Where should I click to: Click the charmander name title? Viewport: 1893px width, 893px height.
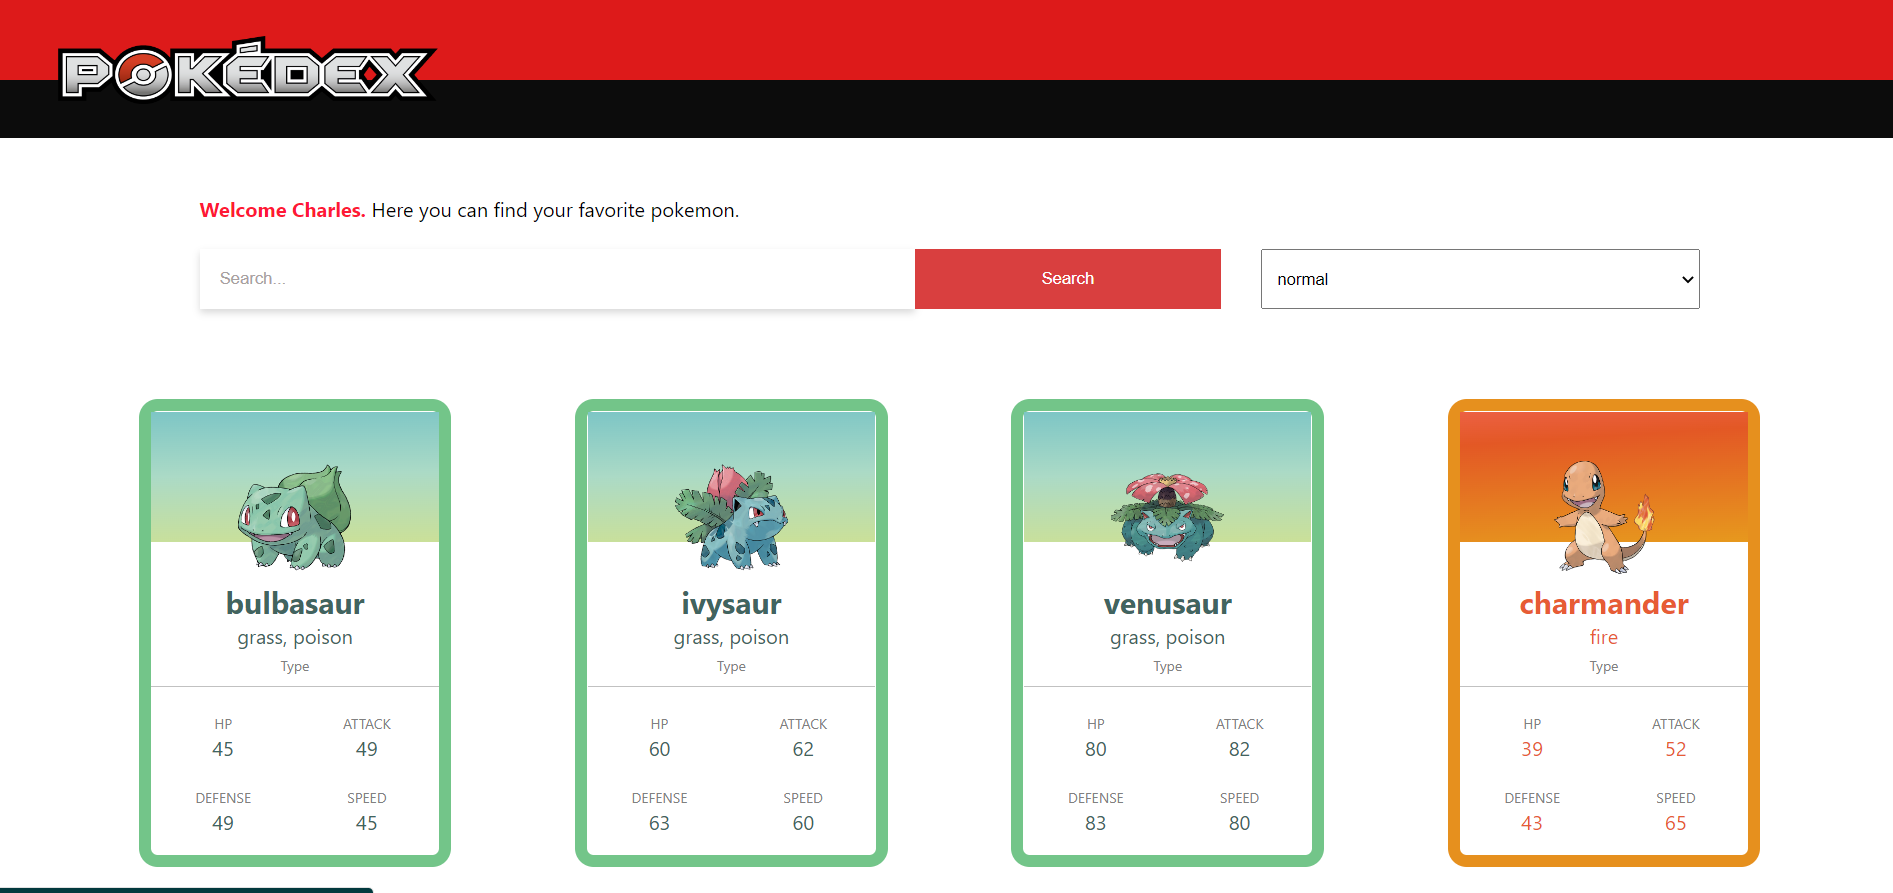point(1604,604)
